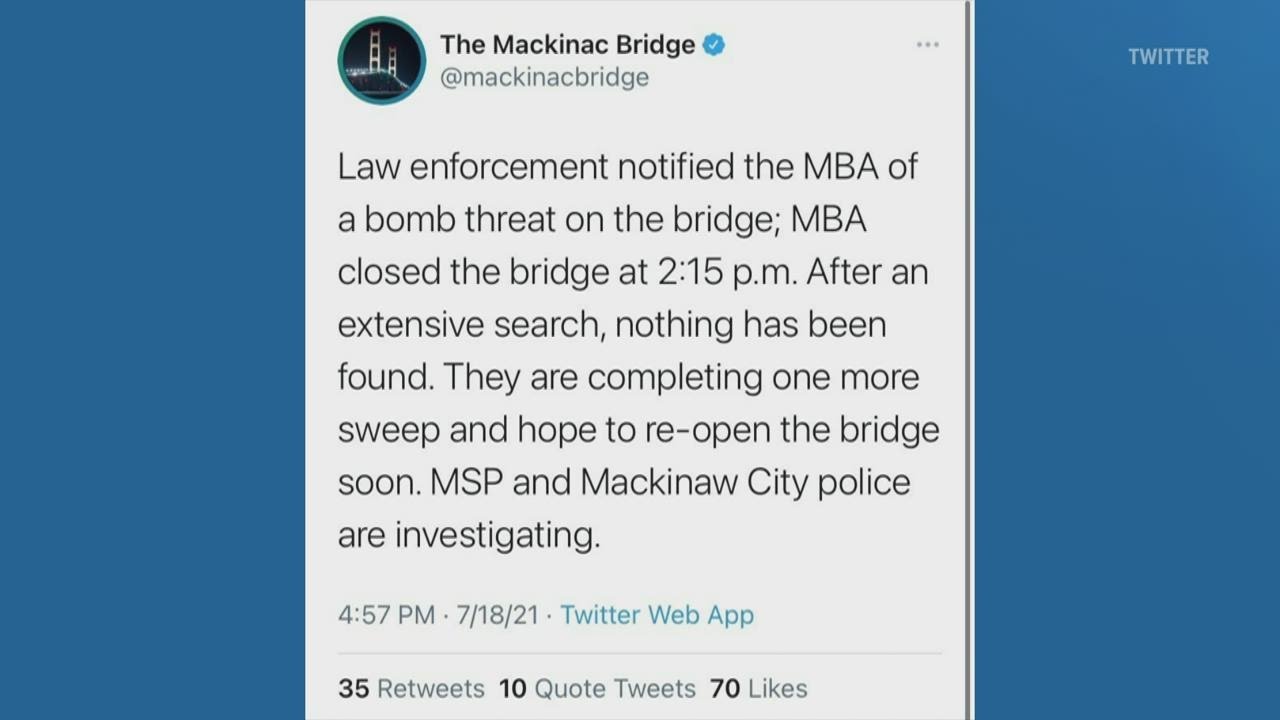Click the 4:57 PM tweet timestamp
Screen dimensions: 1280x720
pos(386,614)
